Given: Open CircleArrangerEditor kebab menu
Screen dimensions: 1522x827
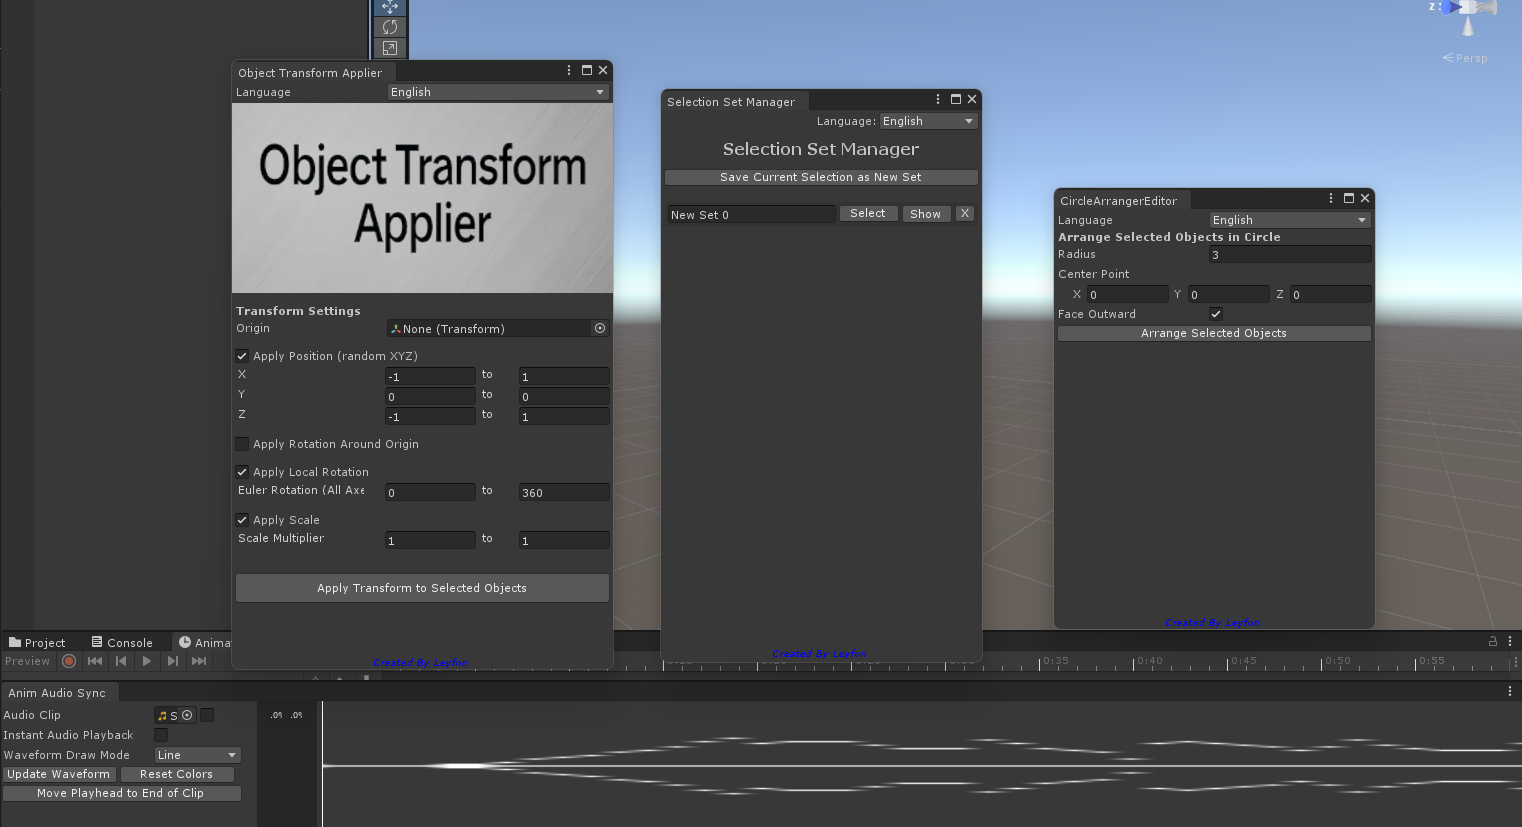Looking at the screenshot, I should 1331,198.
